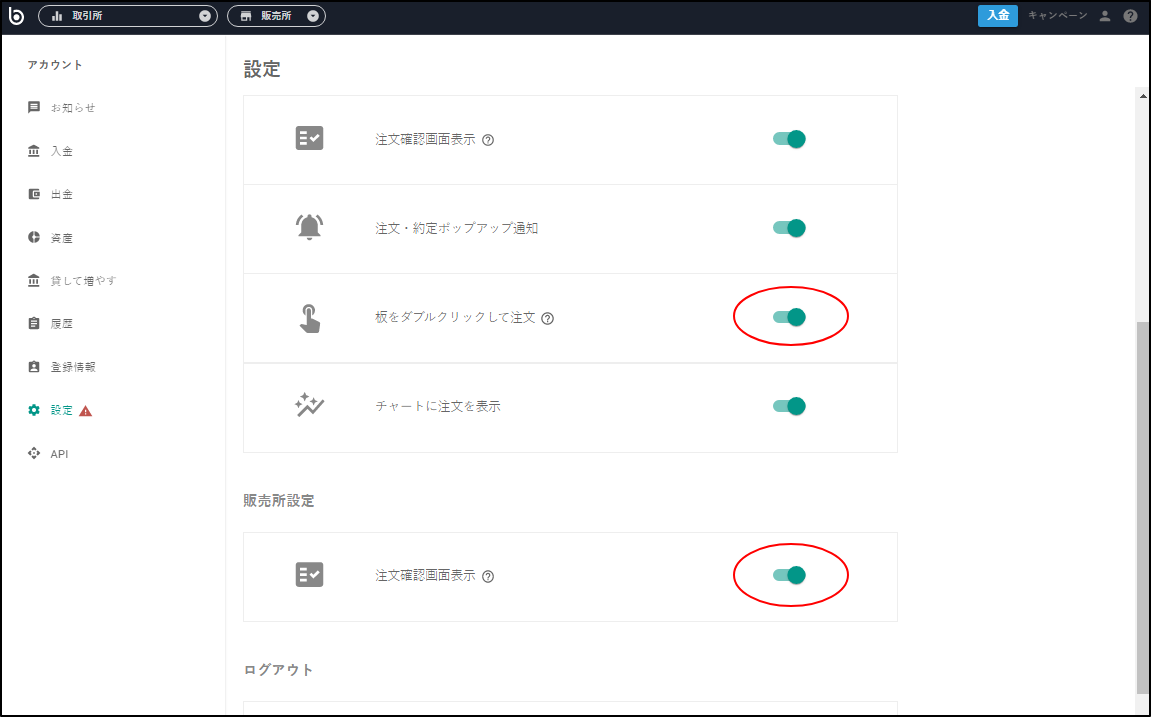Open 出金 in the sidebar
The width and height of the screenshot is (1151, 717).
click(62, 194)
